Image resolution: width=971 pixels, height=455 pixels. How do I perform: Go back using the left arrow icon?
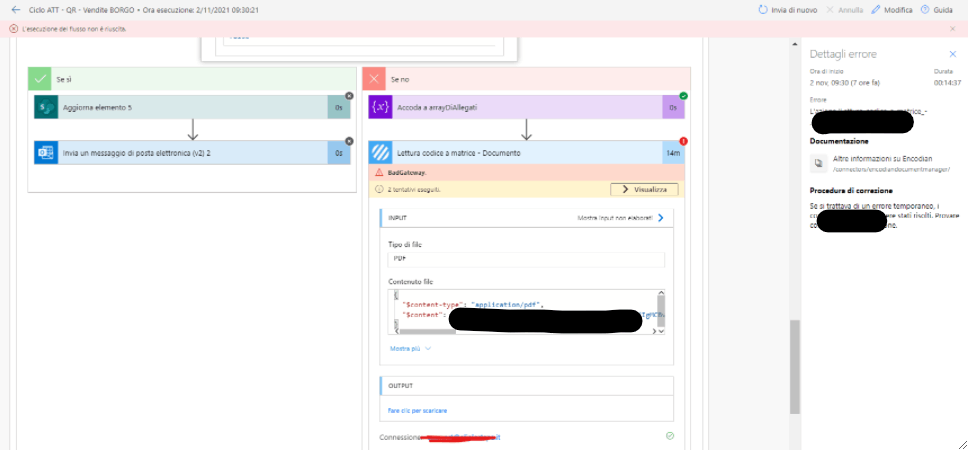(15, 10)
